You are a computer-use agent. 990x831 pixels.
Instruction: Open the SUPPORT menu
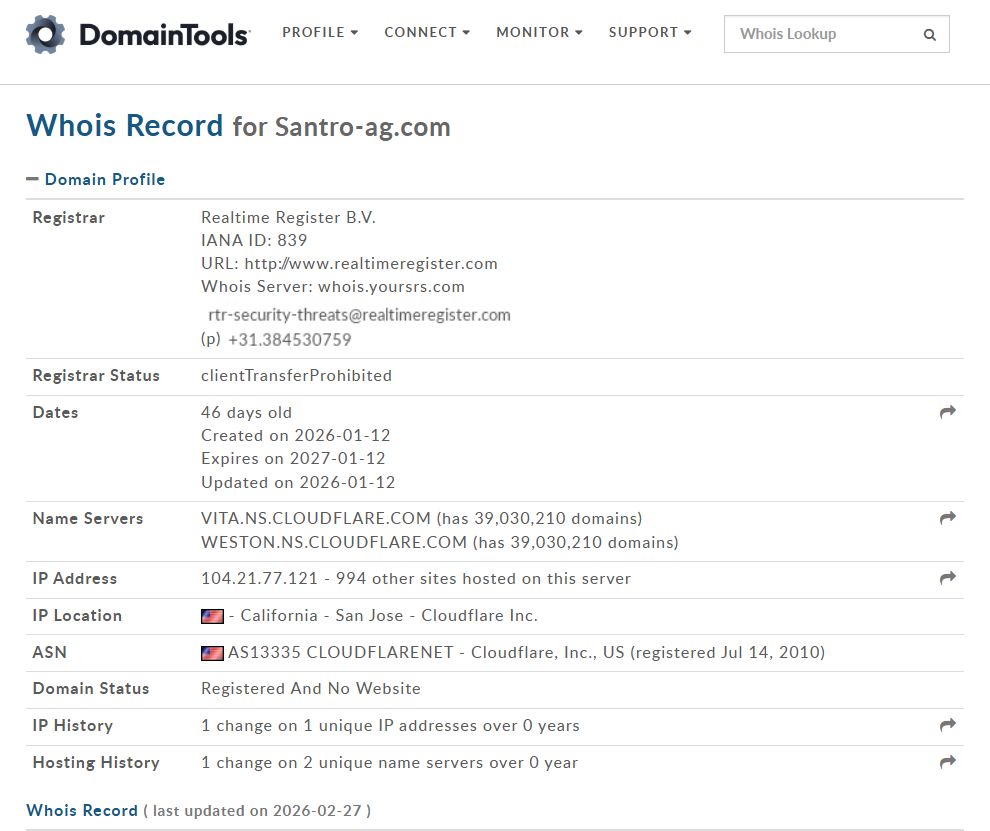click(x=650, y=32)
